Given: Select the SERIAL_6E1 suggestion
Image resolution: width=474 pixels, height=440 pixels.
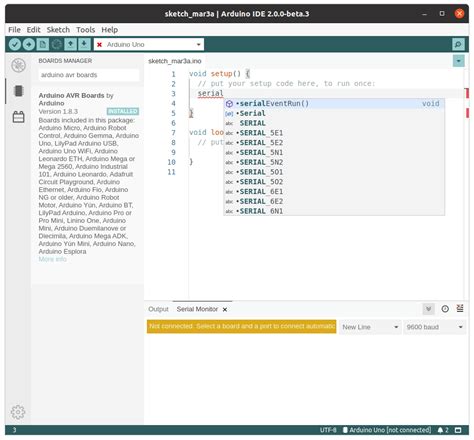Looking at the screenshot, I should pos(334,192).
